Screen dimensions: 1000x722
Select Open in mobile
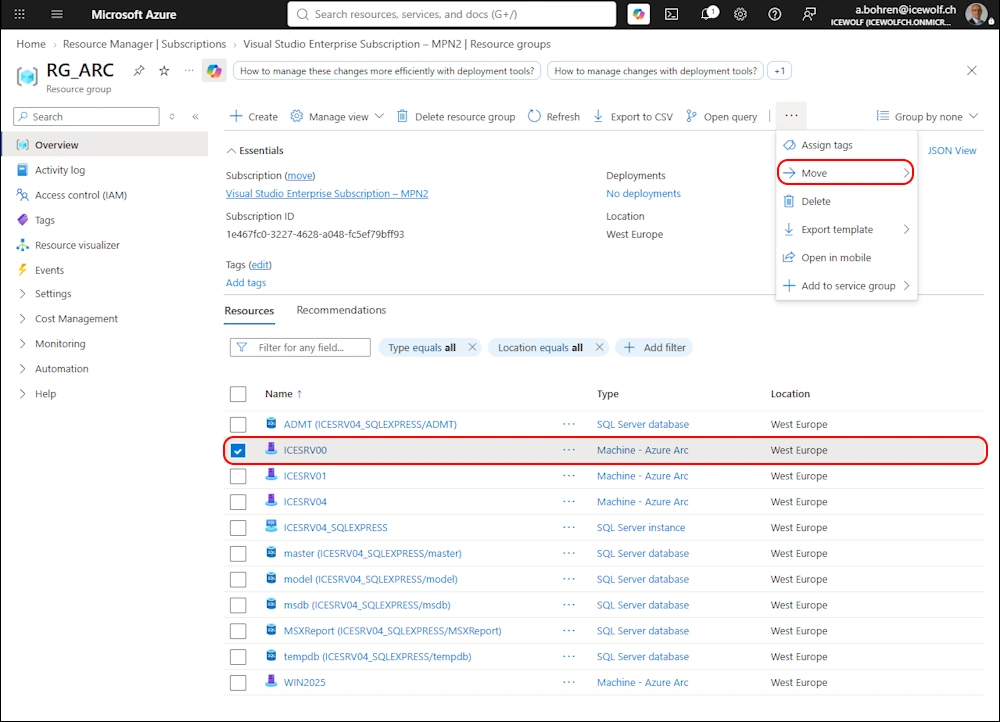[846, 258]
